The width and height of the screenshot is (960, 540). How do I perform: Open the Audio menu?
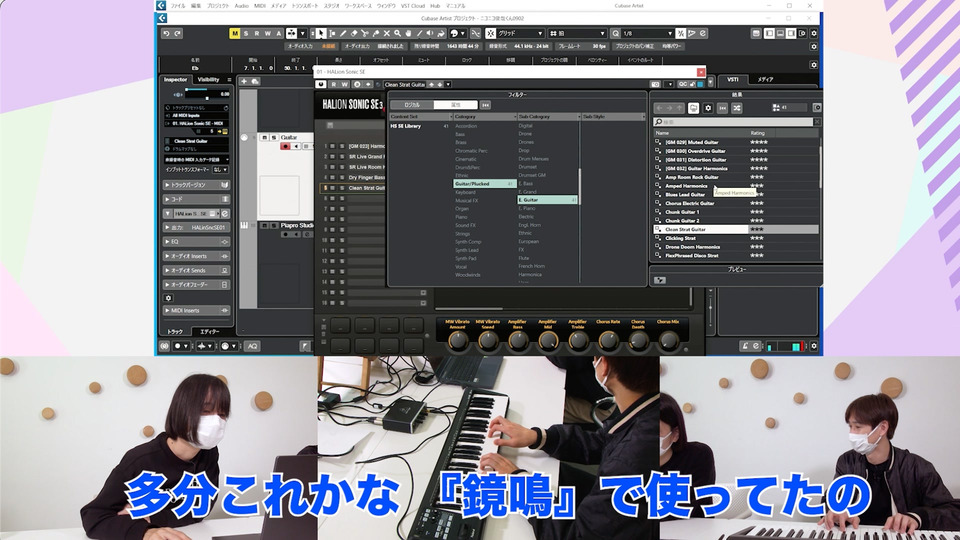tap(241, 6)
